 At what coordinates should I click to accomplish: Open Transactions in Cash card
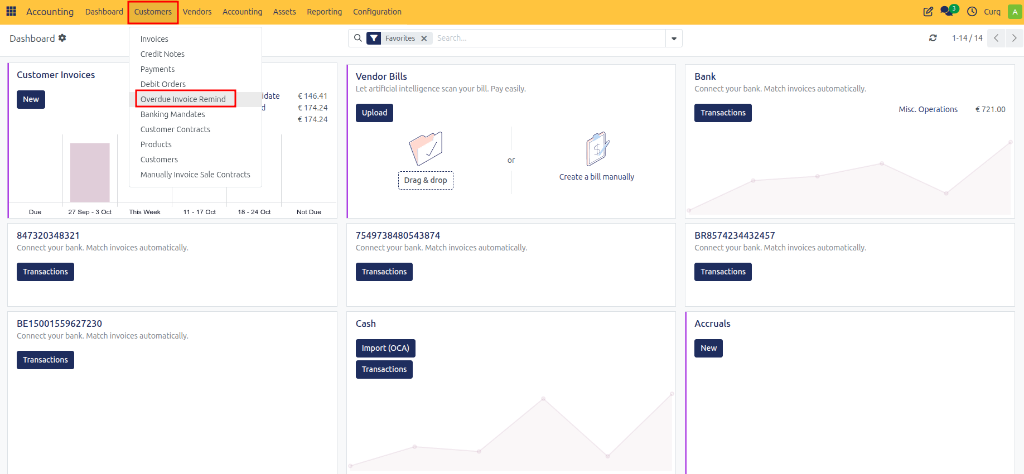pos(384,370)
